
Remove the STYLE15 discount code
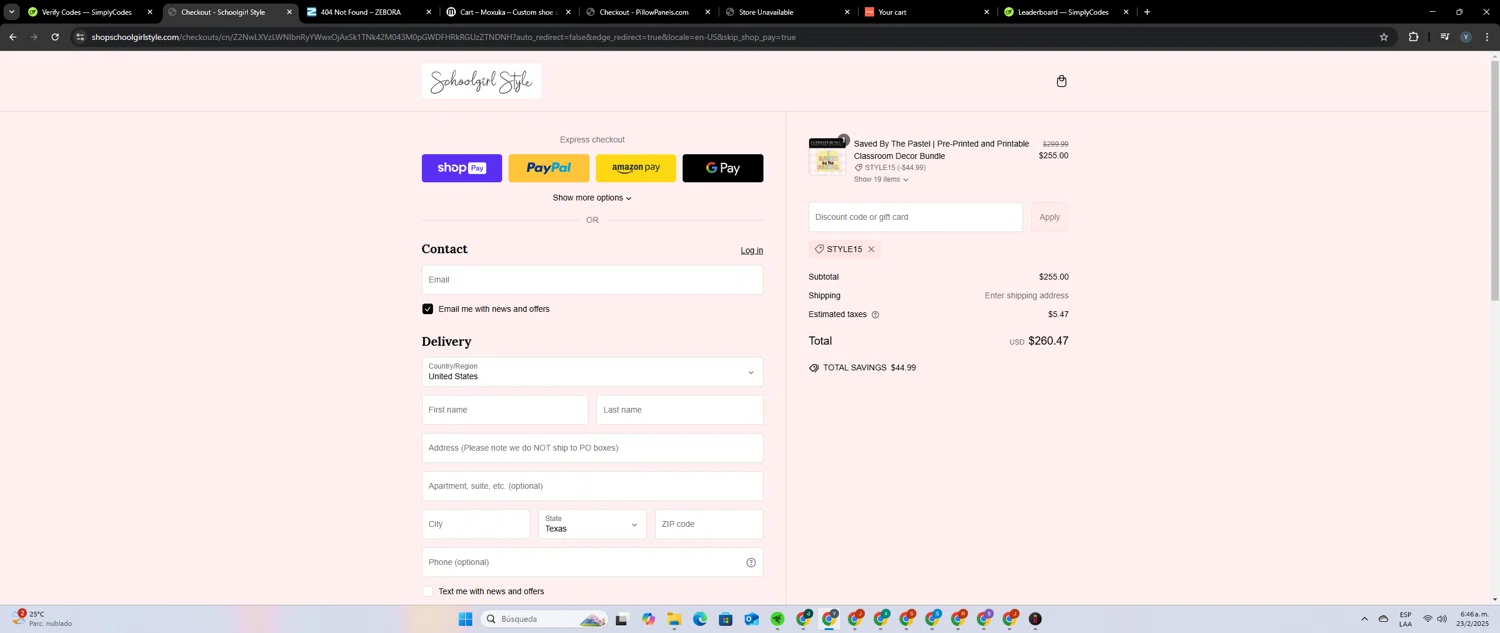click(x=871, y=249)
